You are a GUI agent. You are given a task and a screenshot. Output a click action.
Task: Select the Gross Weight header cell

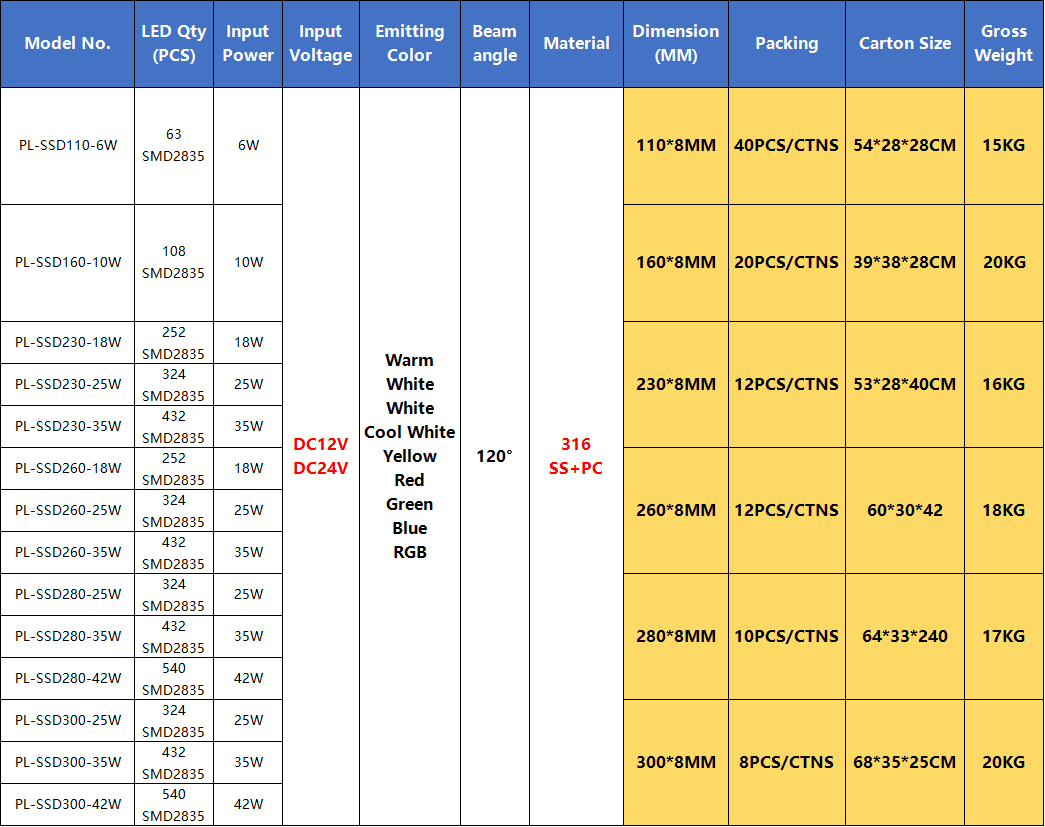click(1003, 44)
